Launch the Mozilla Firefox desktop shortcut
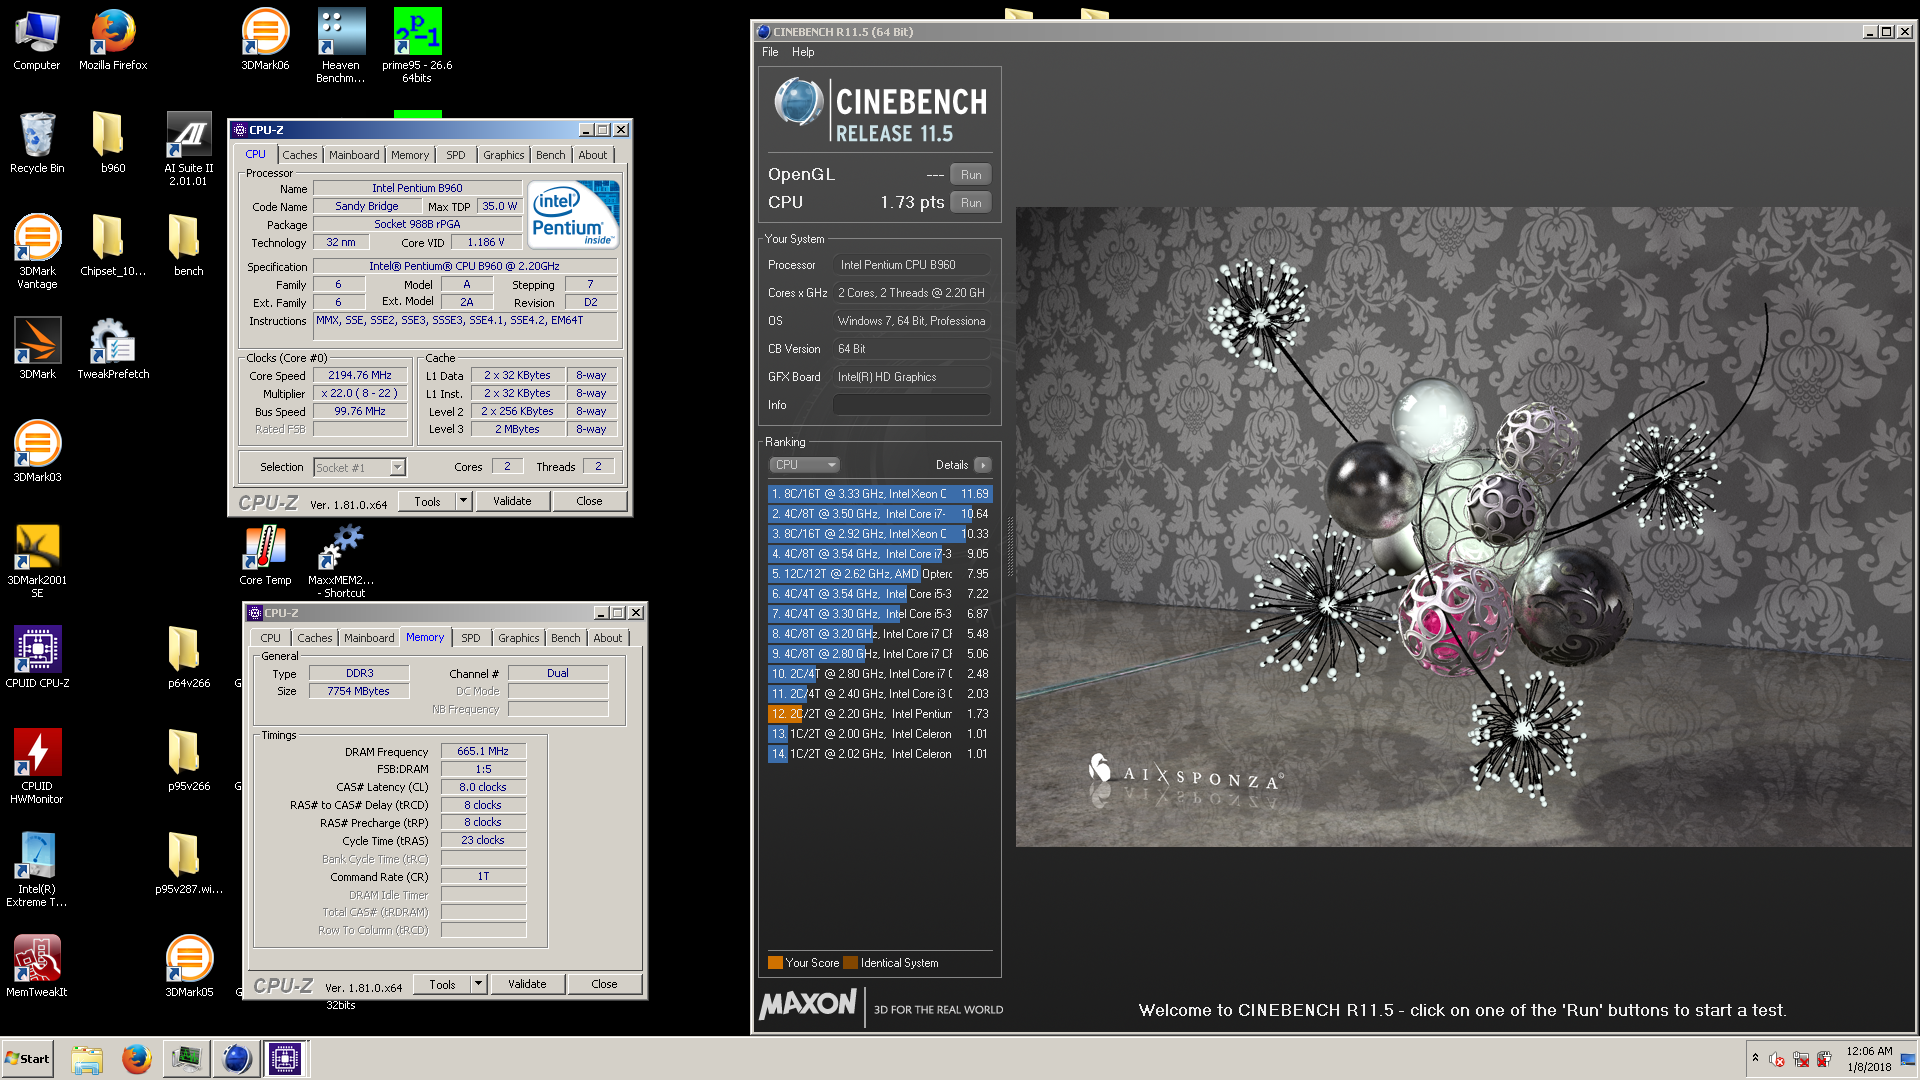Viewport: 1920px width, 1080px height. [x=113, y=40]
